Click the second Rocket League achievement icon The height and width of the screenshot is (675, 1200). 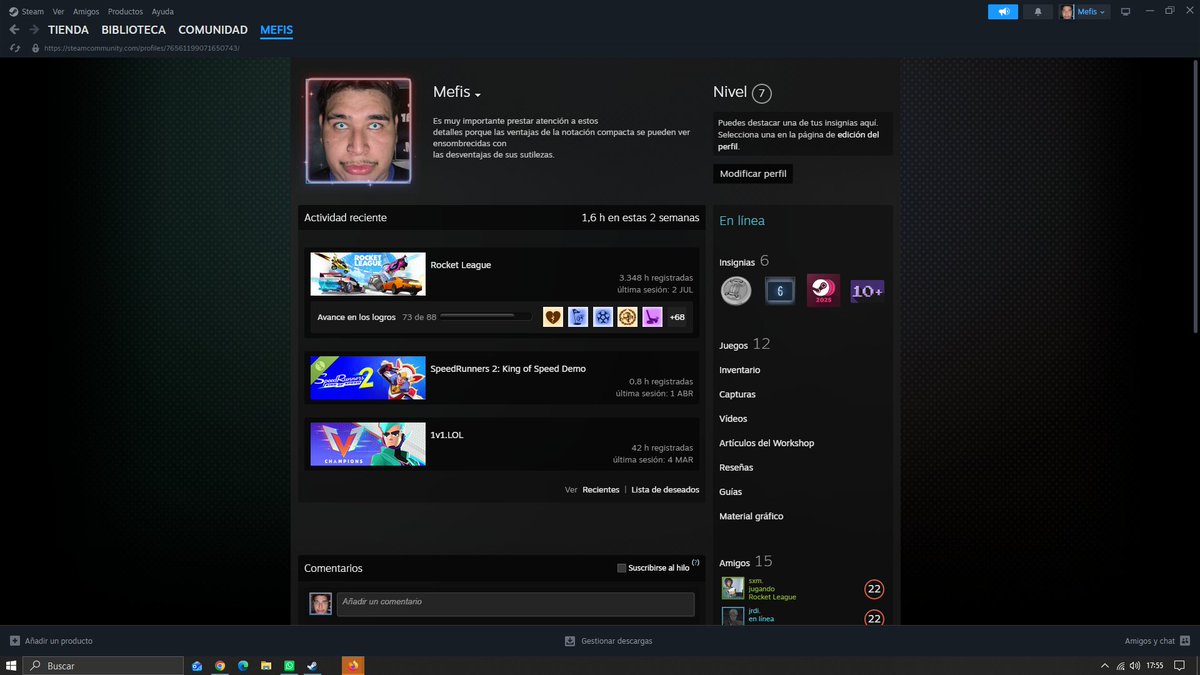tap(578, 317)
